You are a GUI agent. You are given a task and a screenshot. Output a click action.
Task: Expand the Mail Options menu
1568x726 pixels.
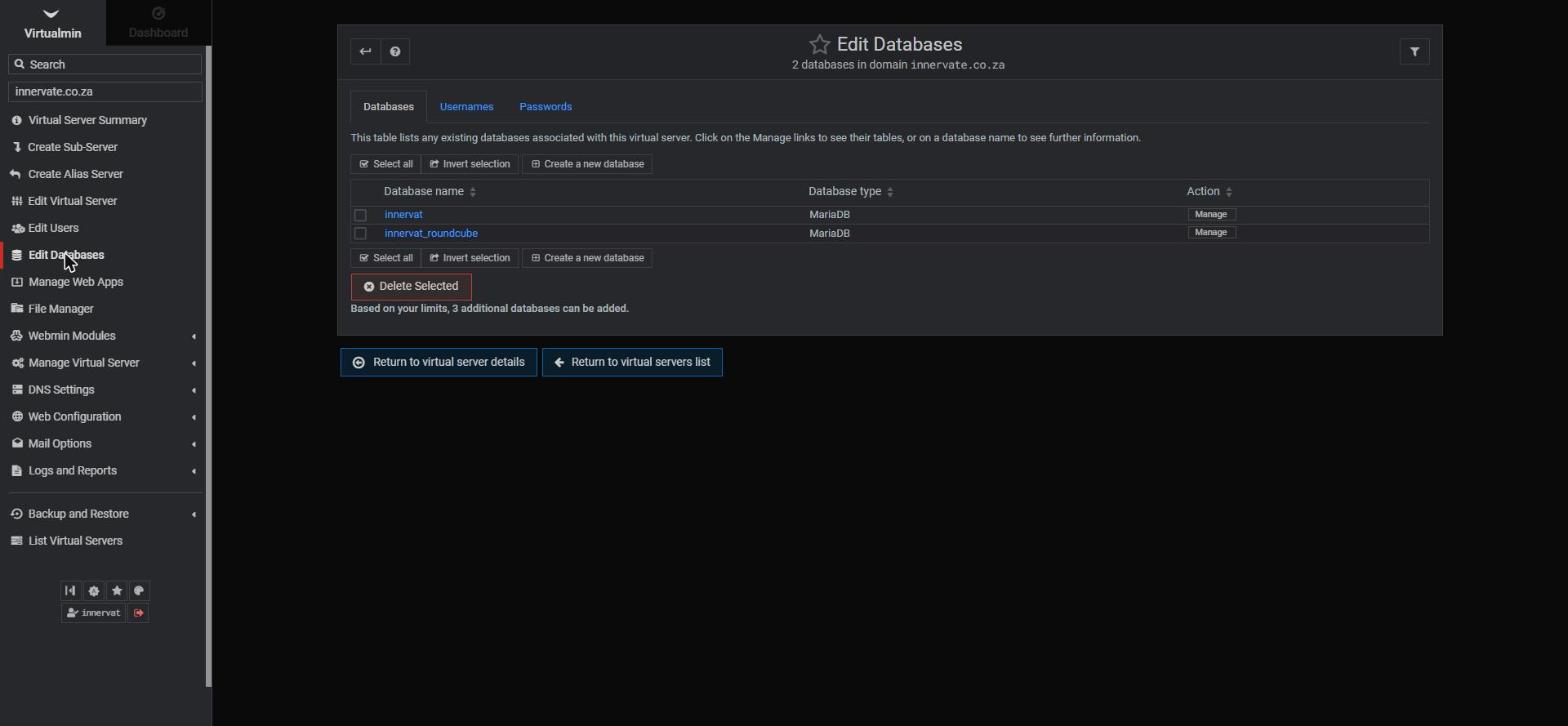[104, 444]
